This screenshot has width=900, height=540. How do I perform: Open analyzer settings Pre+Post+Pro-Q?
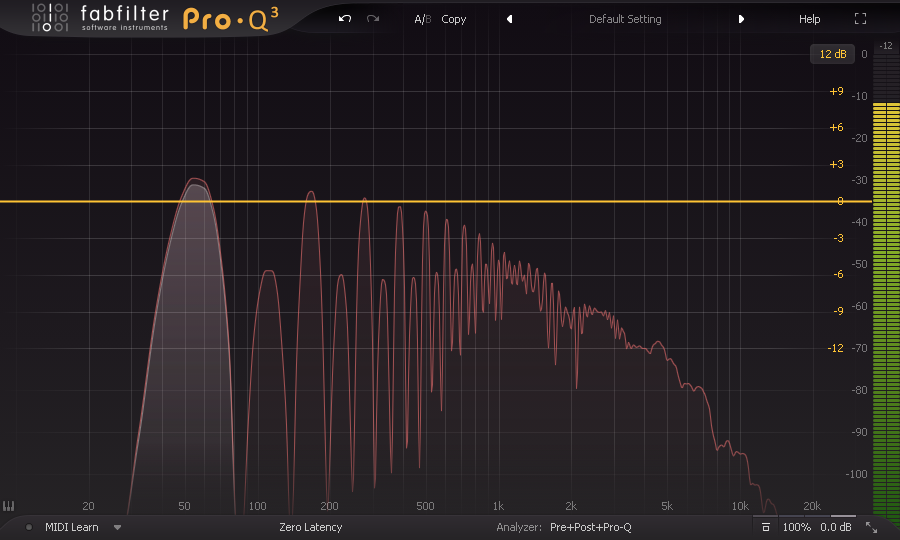click(x=591, y=527)
